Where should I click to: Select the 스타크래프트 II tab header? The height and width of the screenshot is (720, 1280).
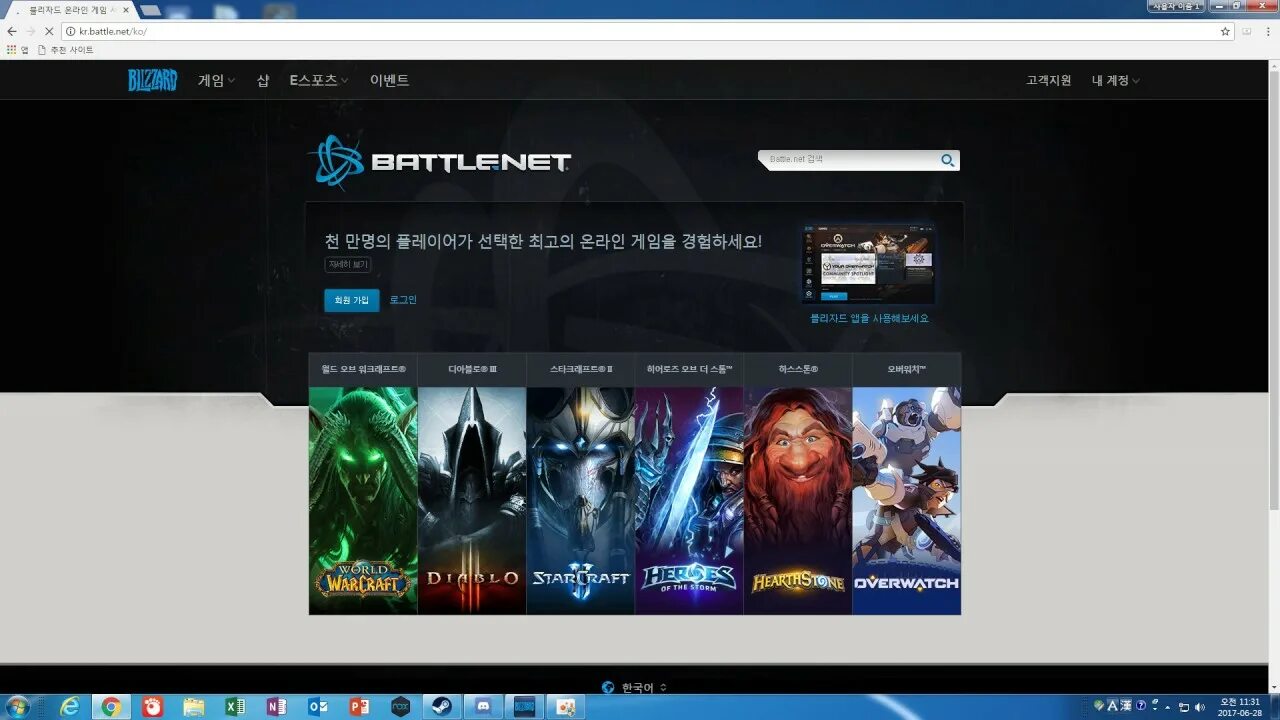[x=581, y=369]
